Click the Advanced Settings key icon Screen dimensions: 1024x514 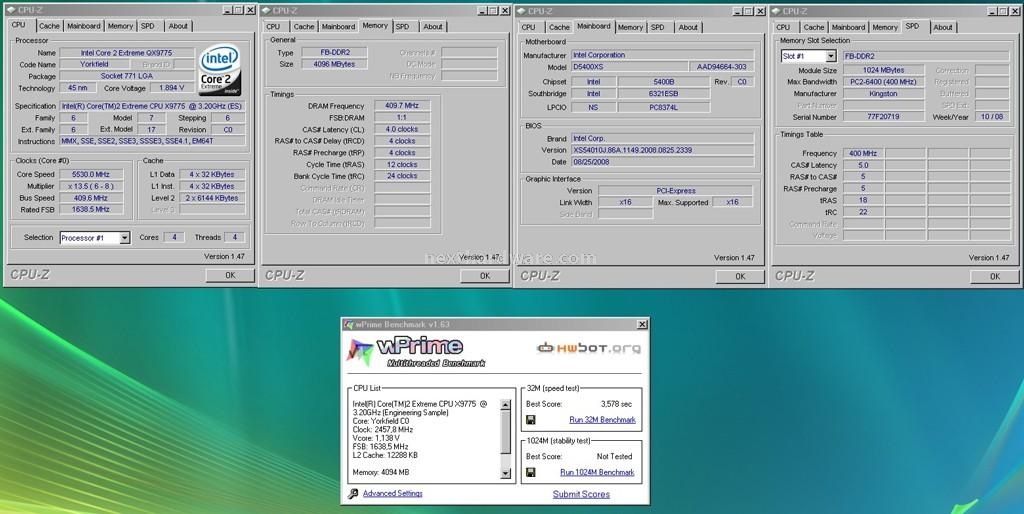353,494
